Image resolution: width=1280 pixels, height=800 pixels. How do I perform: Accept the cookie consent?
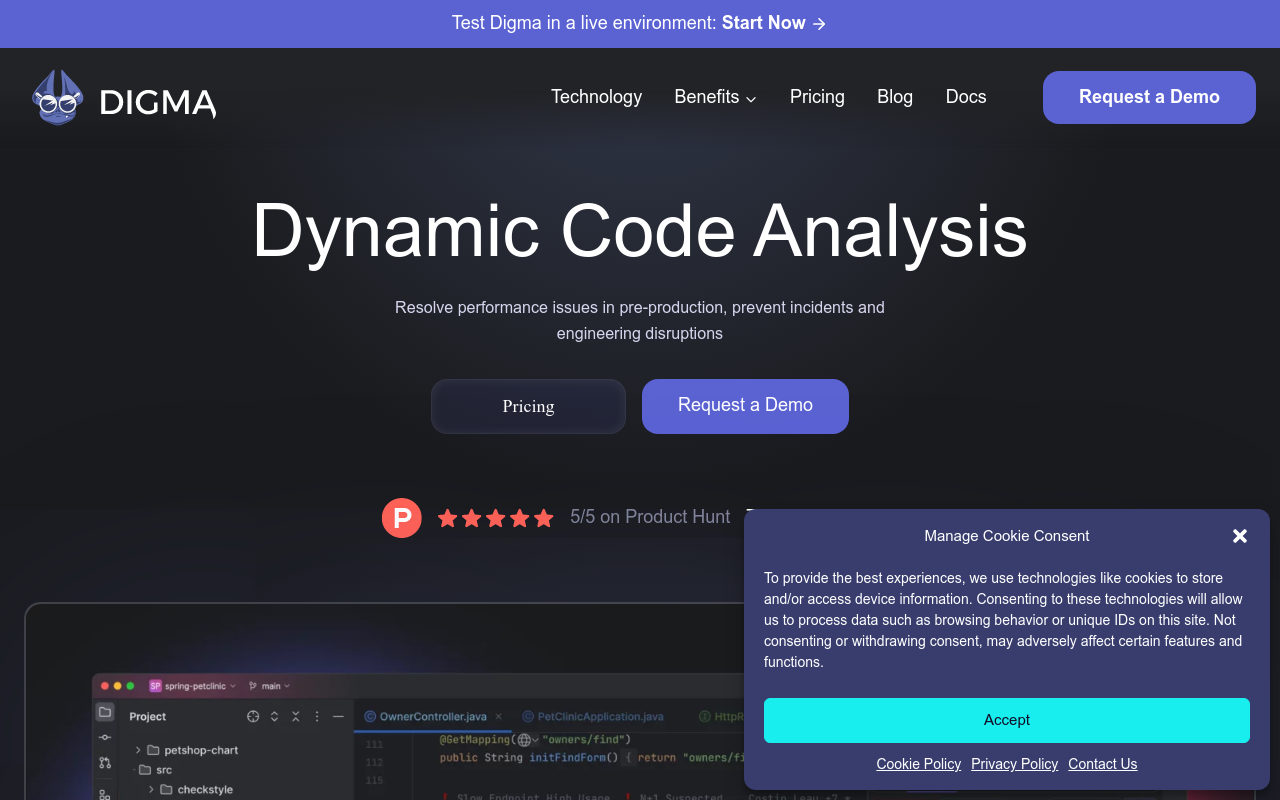point(1007,720)
